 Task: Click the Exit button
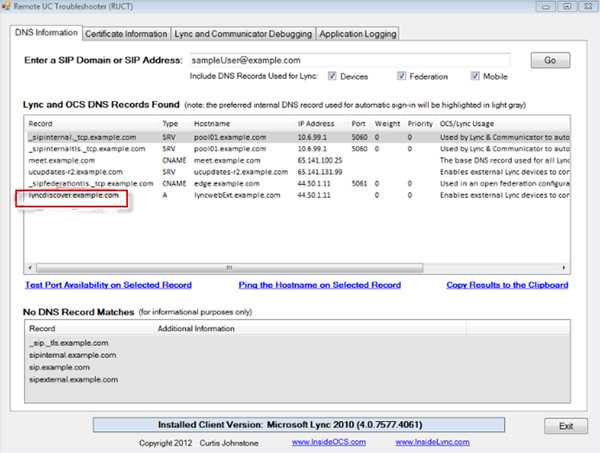pyautogui.click(x=565, y=425)
